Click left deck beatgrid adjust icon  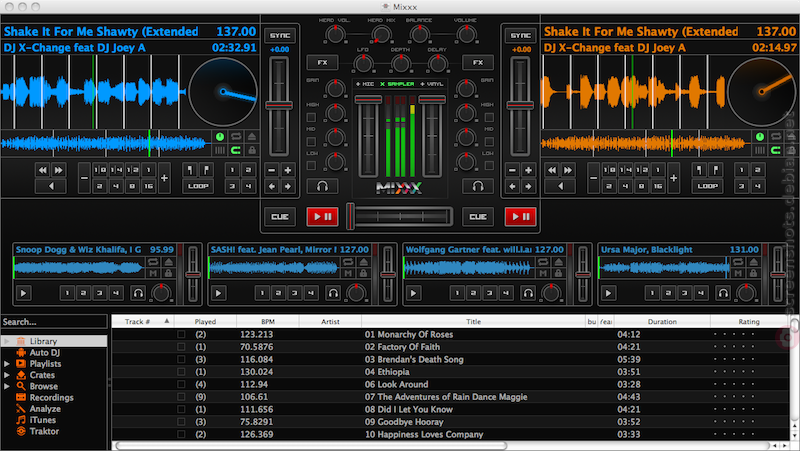point(220,150)
